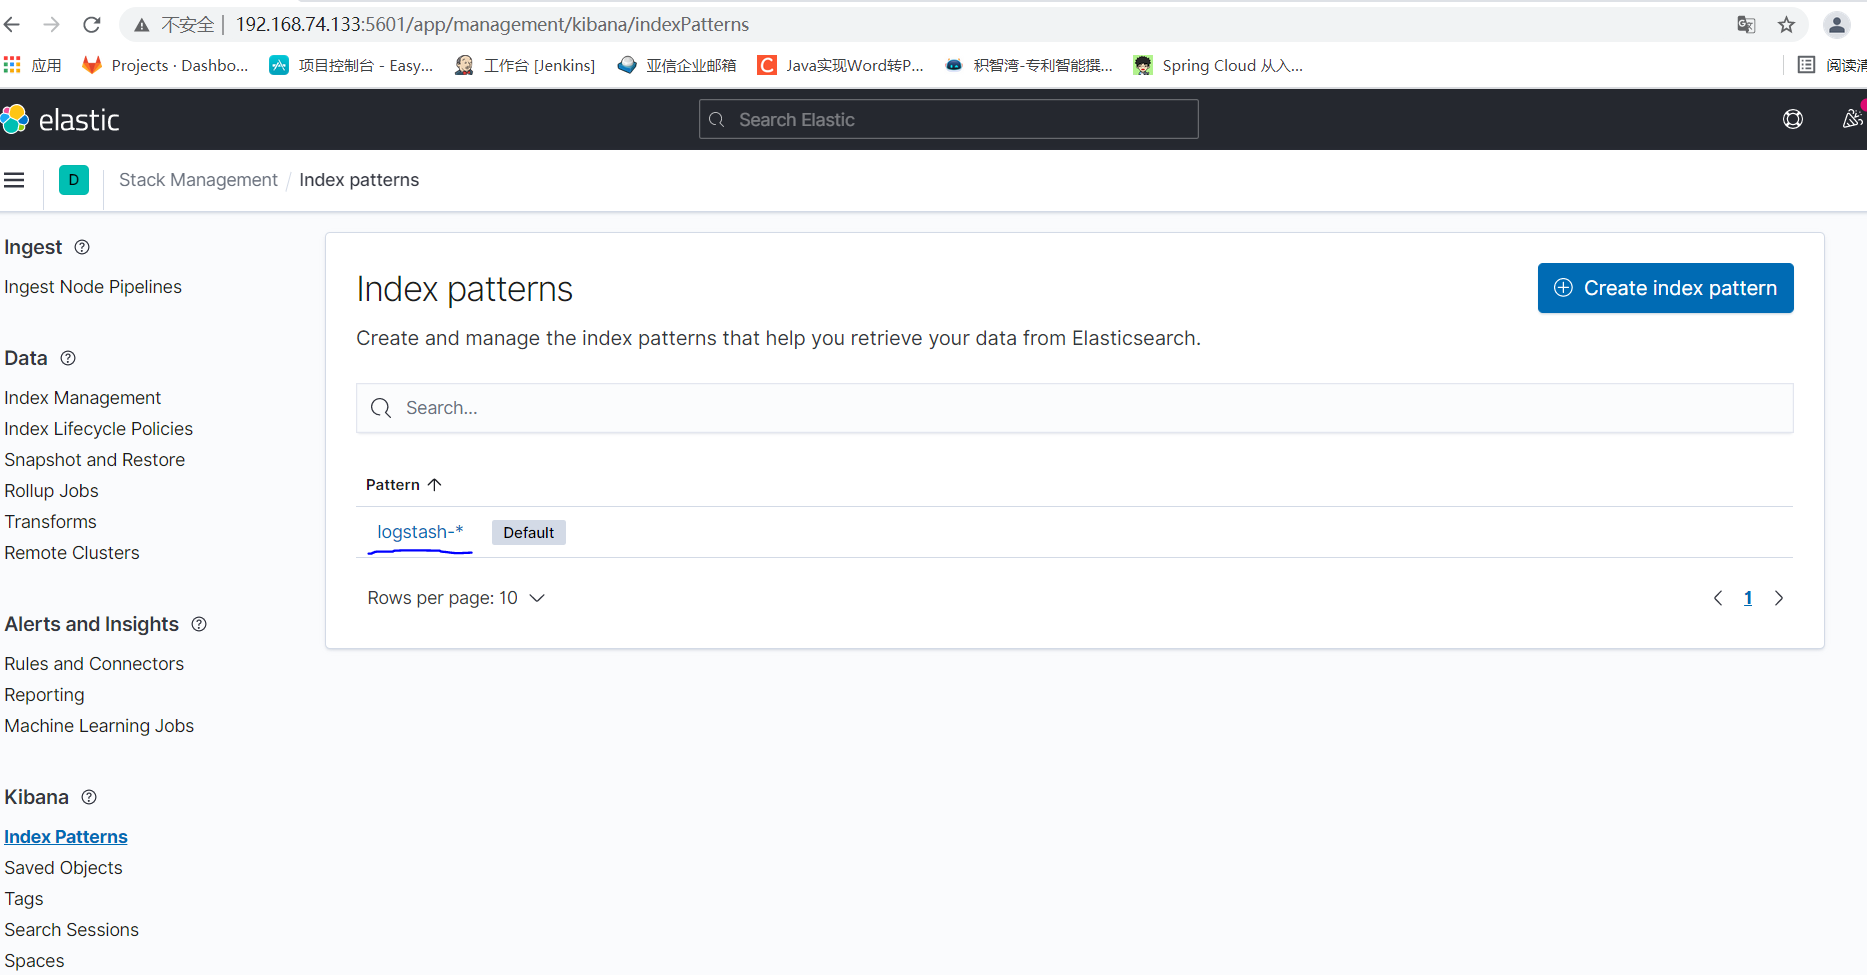Open the Spring Cloud bookmark
1867x975 pixels.
1218,65
